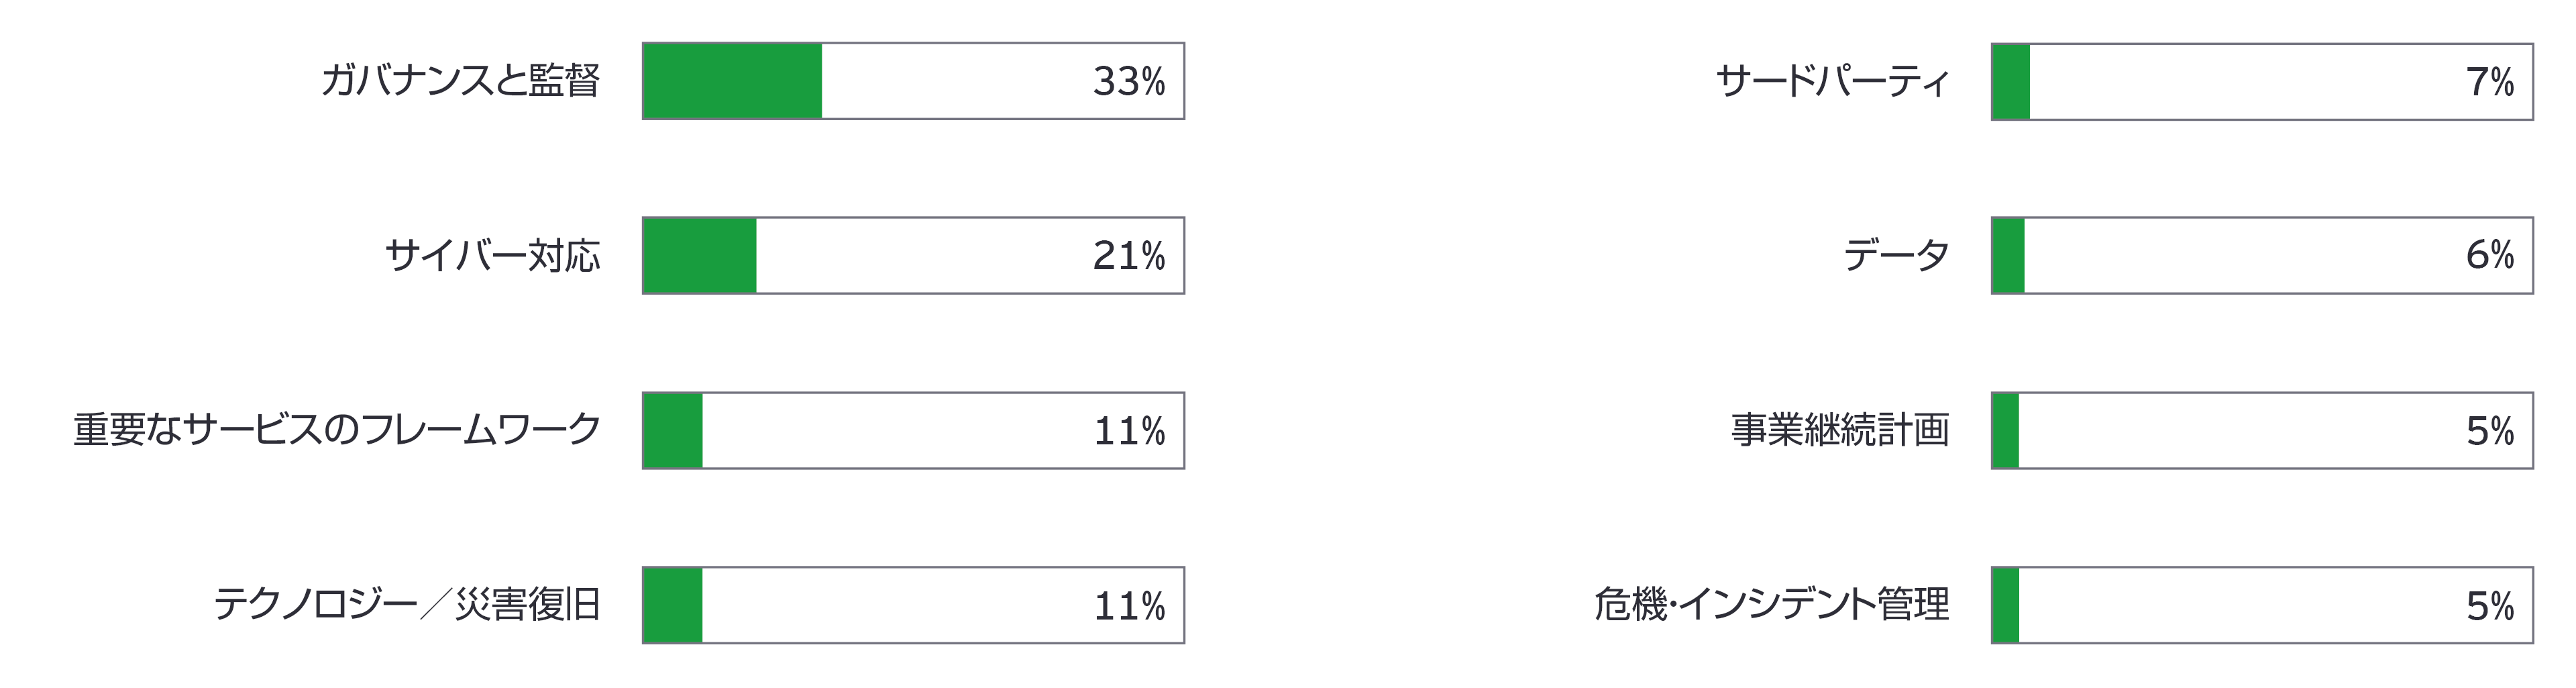Click the green fill of the 重要なサービスのフレームワーク bar
This screenshot has height=688, width=2576.
[x=673, y=430]
